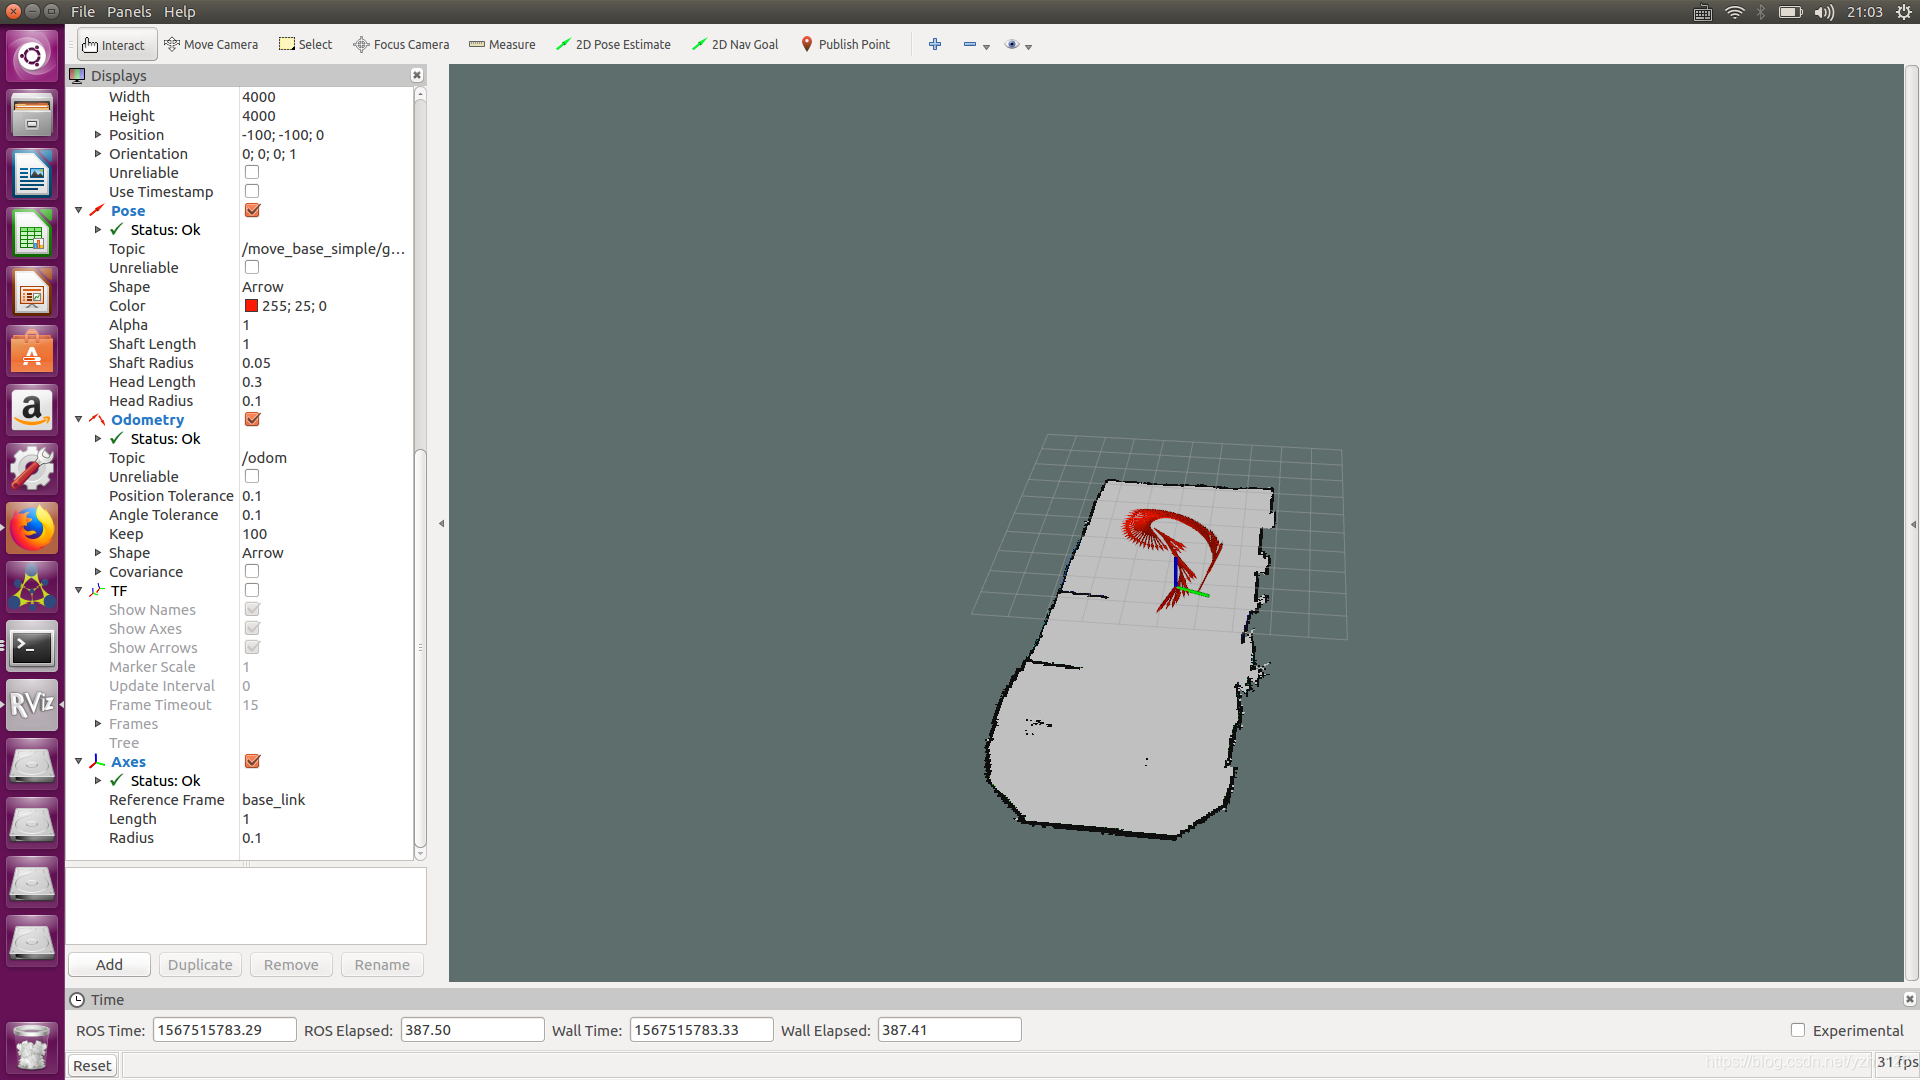Disable the Pose display checkbox

(252, 211)
